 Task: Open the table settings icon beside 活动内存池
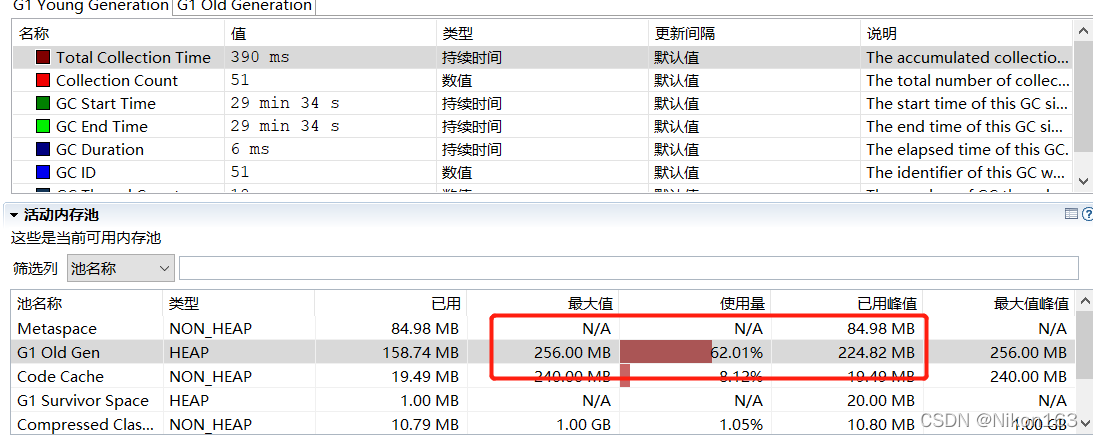(x=1071, y=215)
